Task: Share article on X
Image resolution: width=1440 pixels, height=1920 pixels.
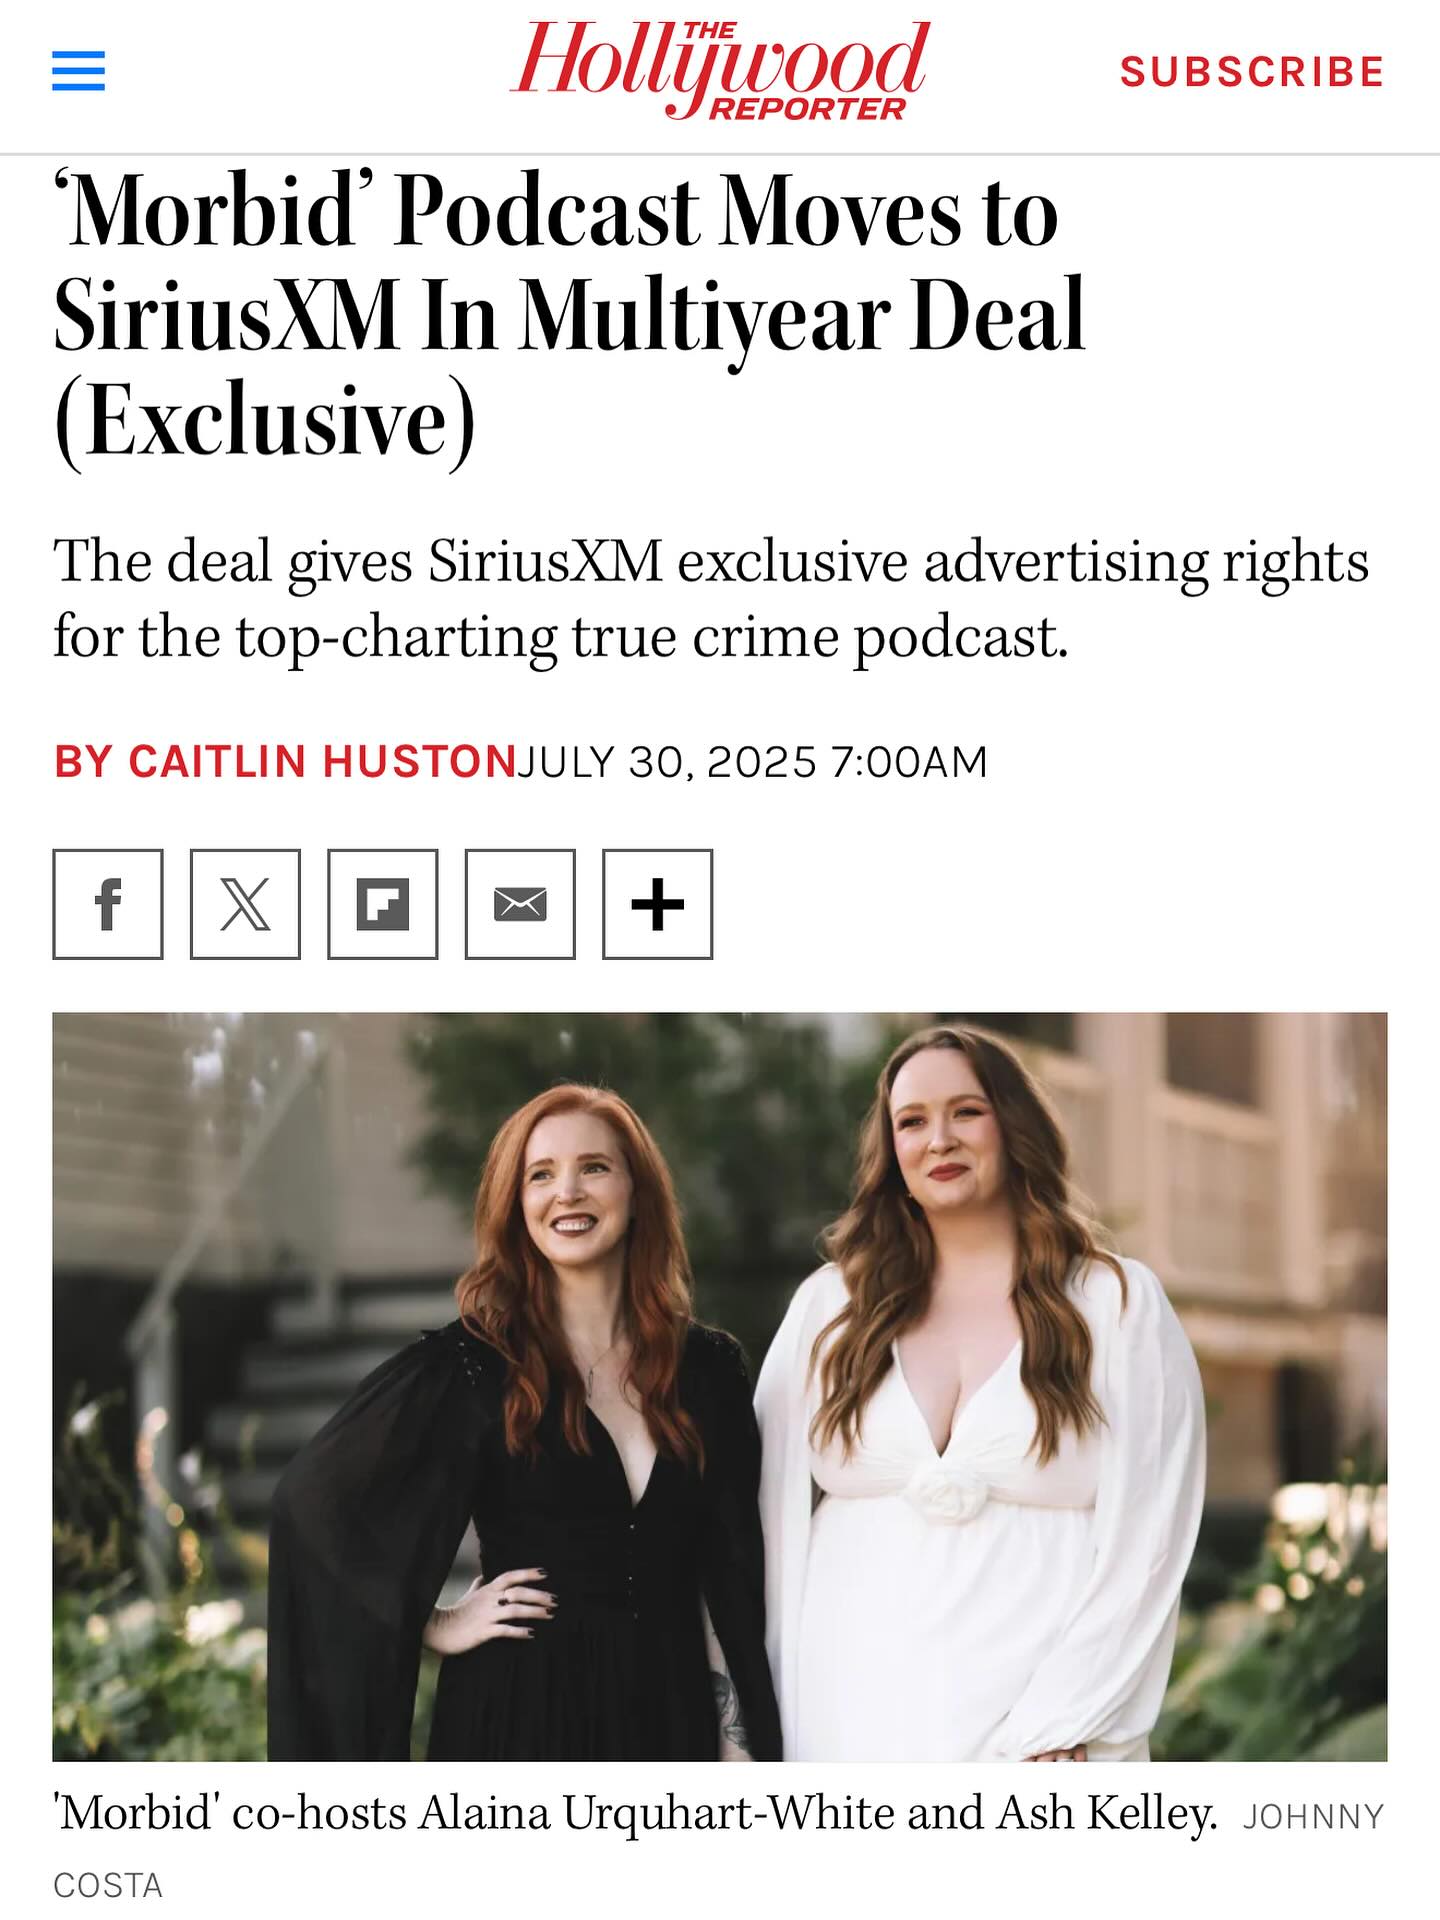Action: (245, 904)
